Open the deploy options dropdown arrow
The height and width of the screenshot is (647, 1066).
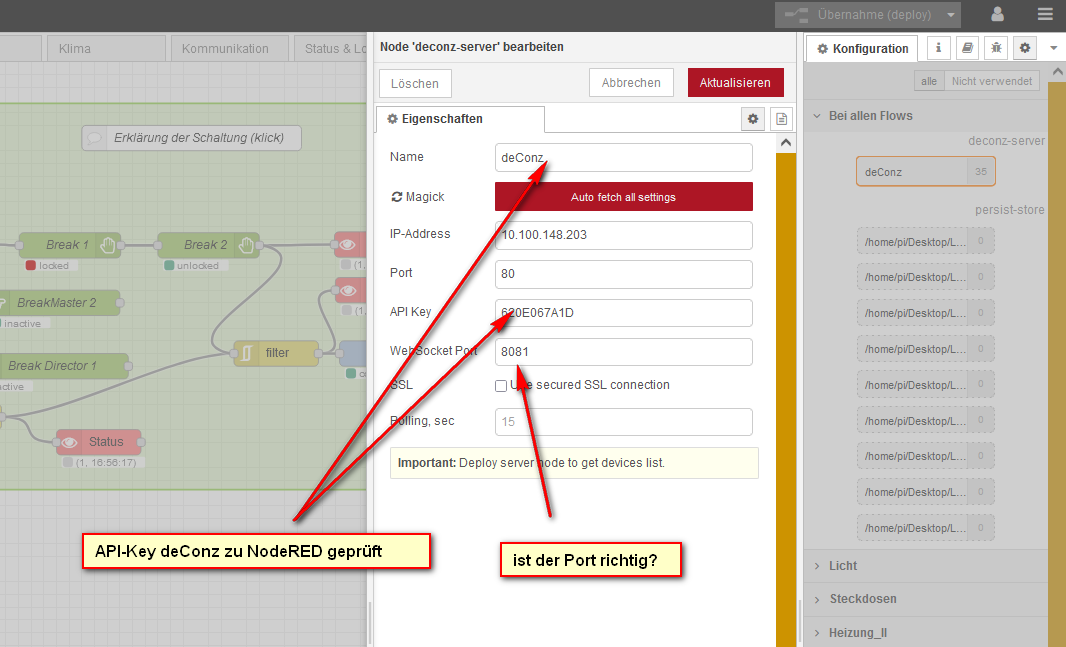coord(951,15)
